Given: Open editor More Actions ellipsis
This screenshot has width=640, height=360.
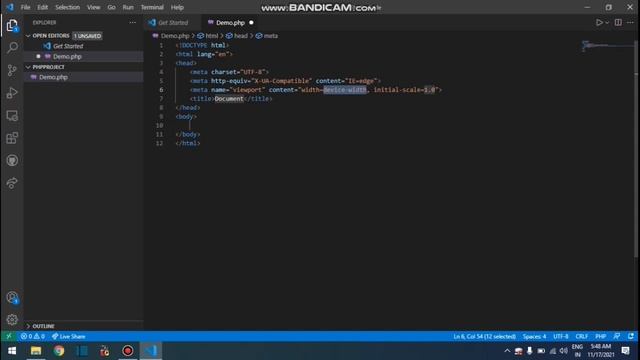Looking at the screenshot, I should pos(630,22).
